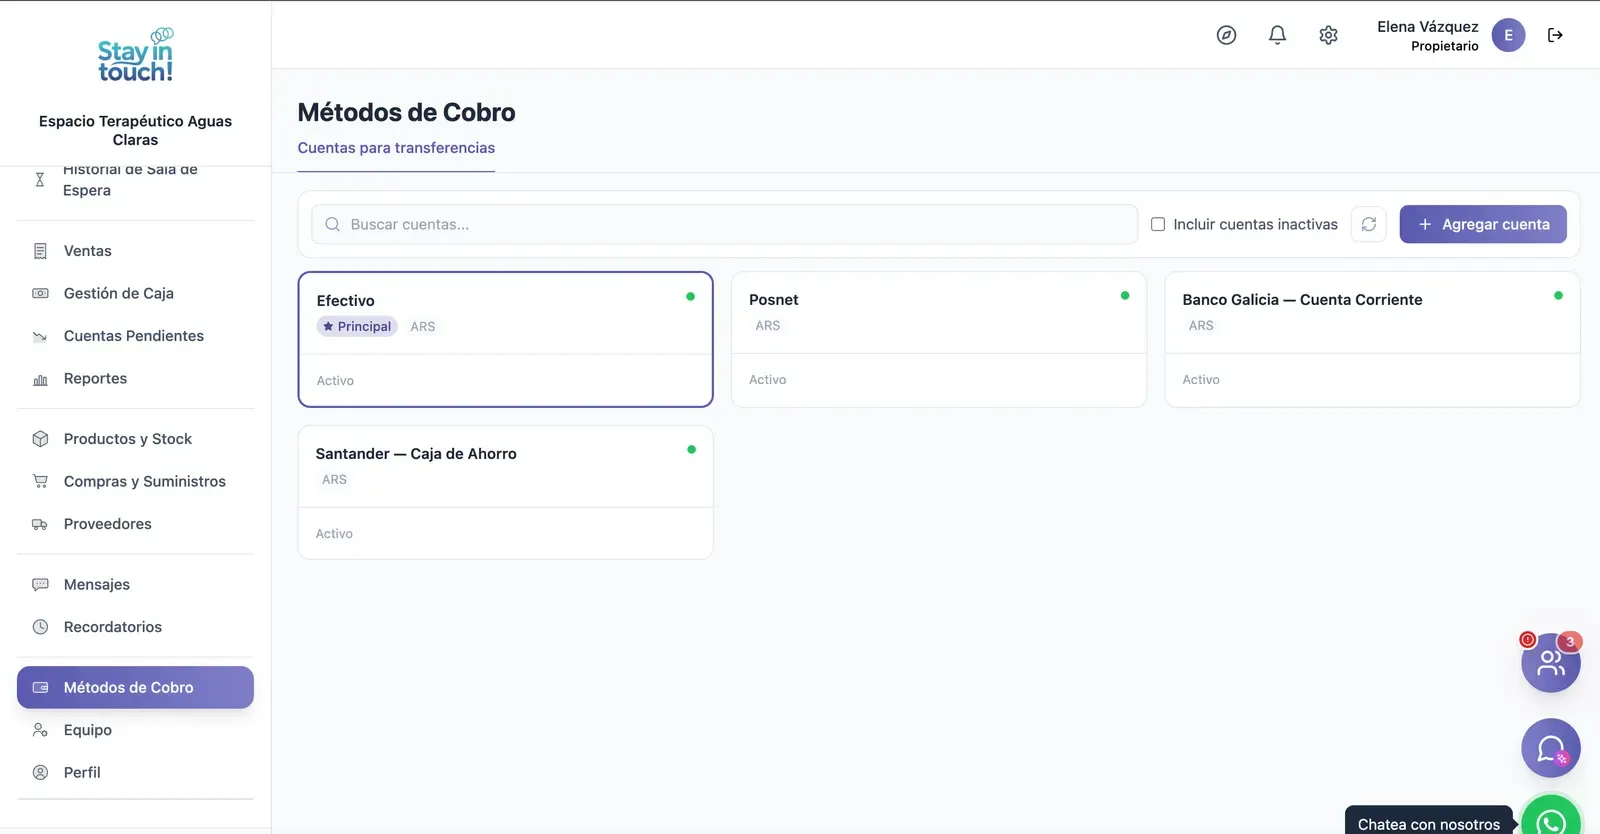Click the Gestión de Caja cash icon

pyautogui.click(x=40, y=293)
